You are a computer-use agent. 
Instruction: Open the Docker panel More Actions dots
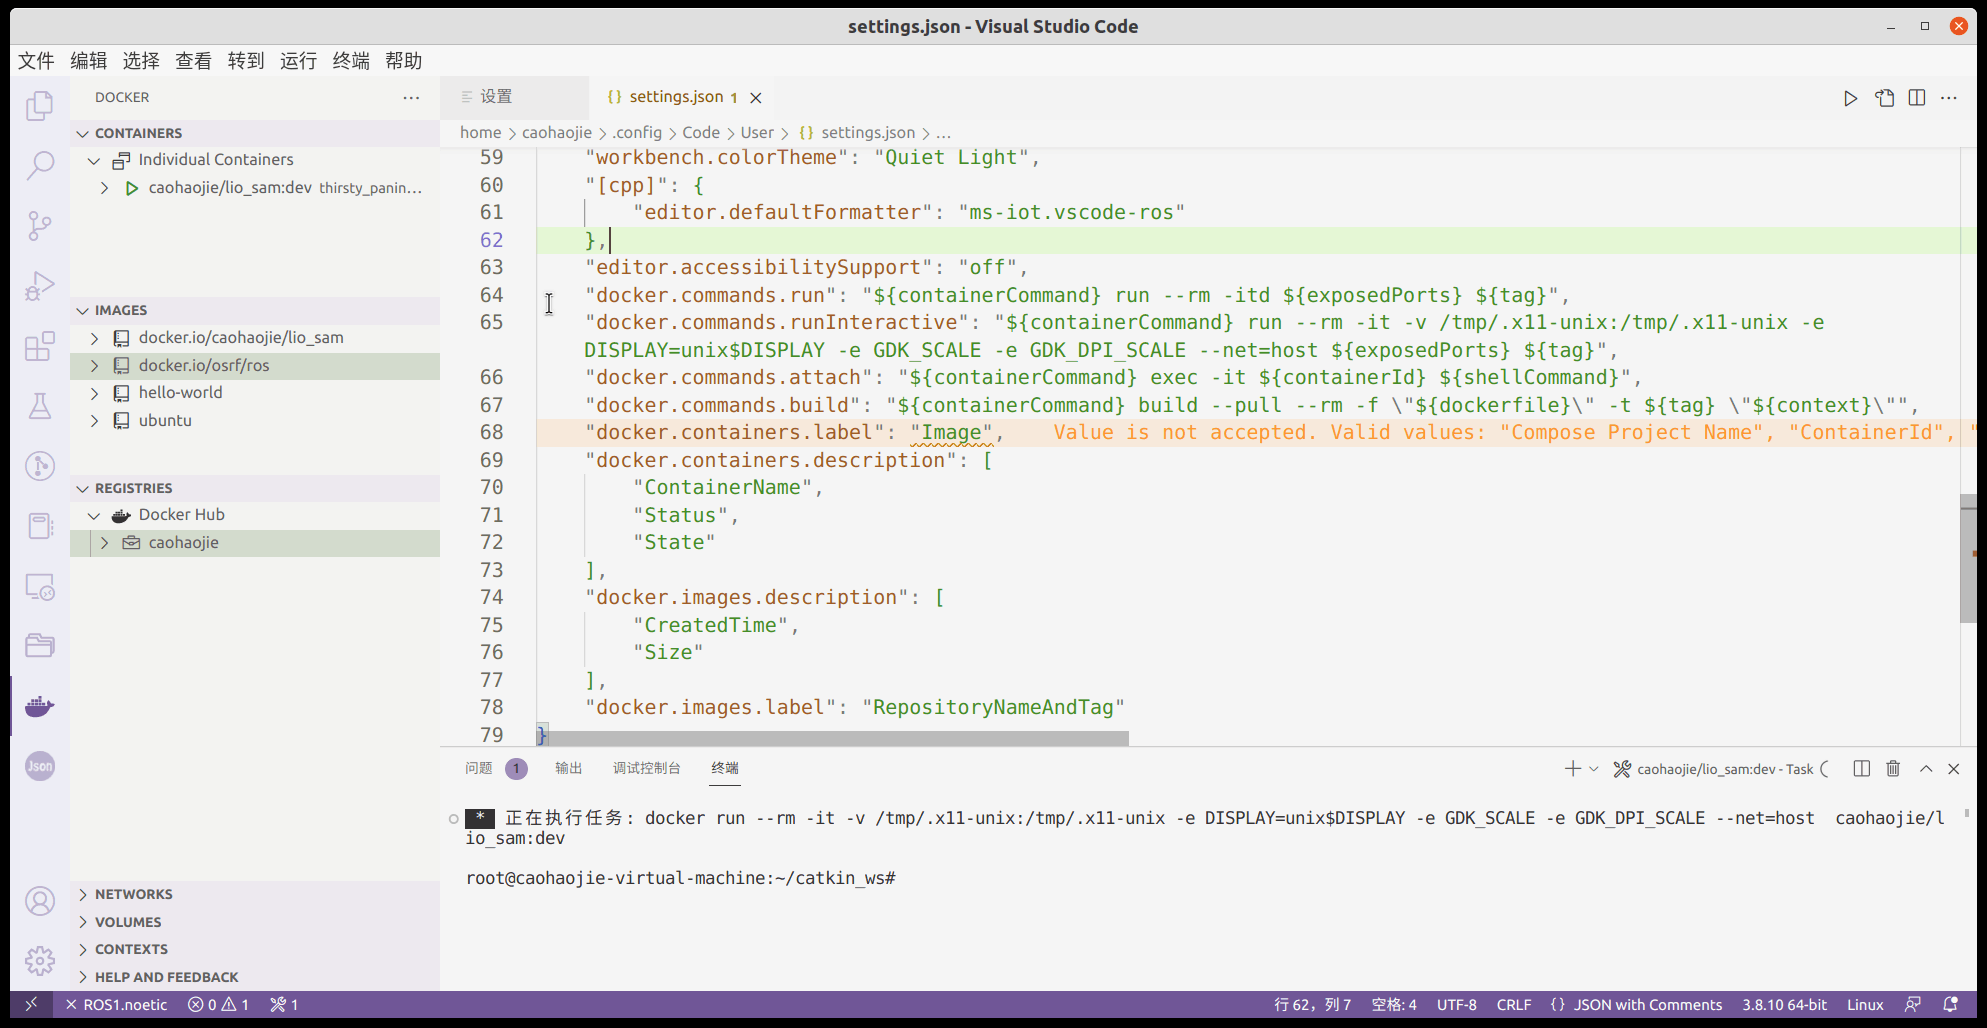click(411, 98)
